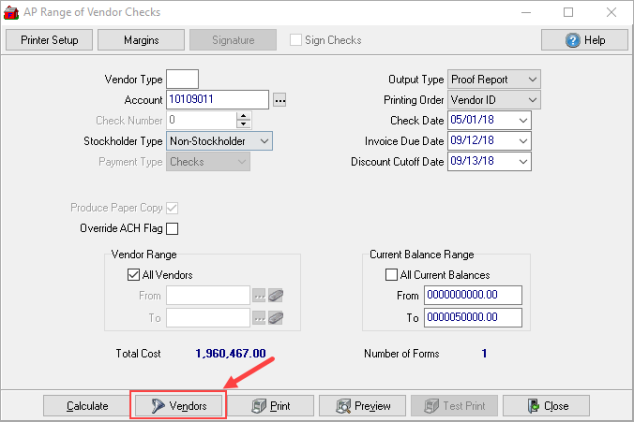Open Help with the question mark button

(x=584, y=40)
